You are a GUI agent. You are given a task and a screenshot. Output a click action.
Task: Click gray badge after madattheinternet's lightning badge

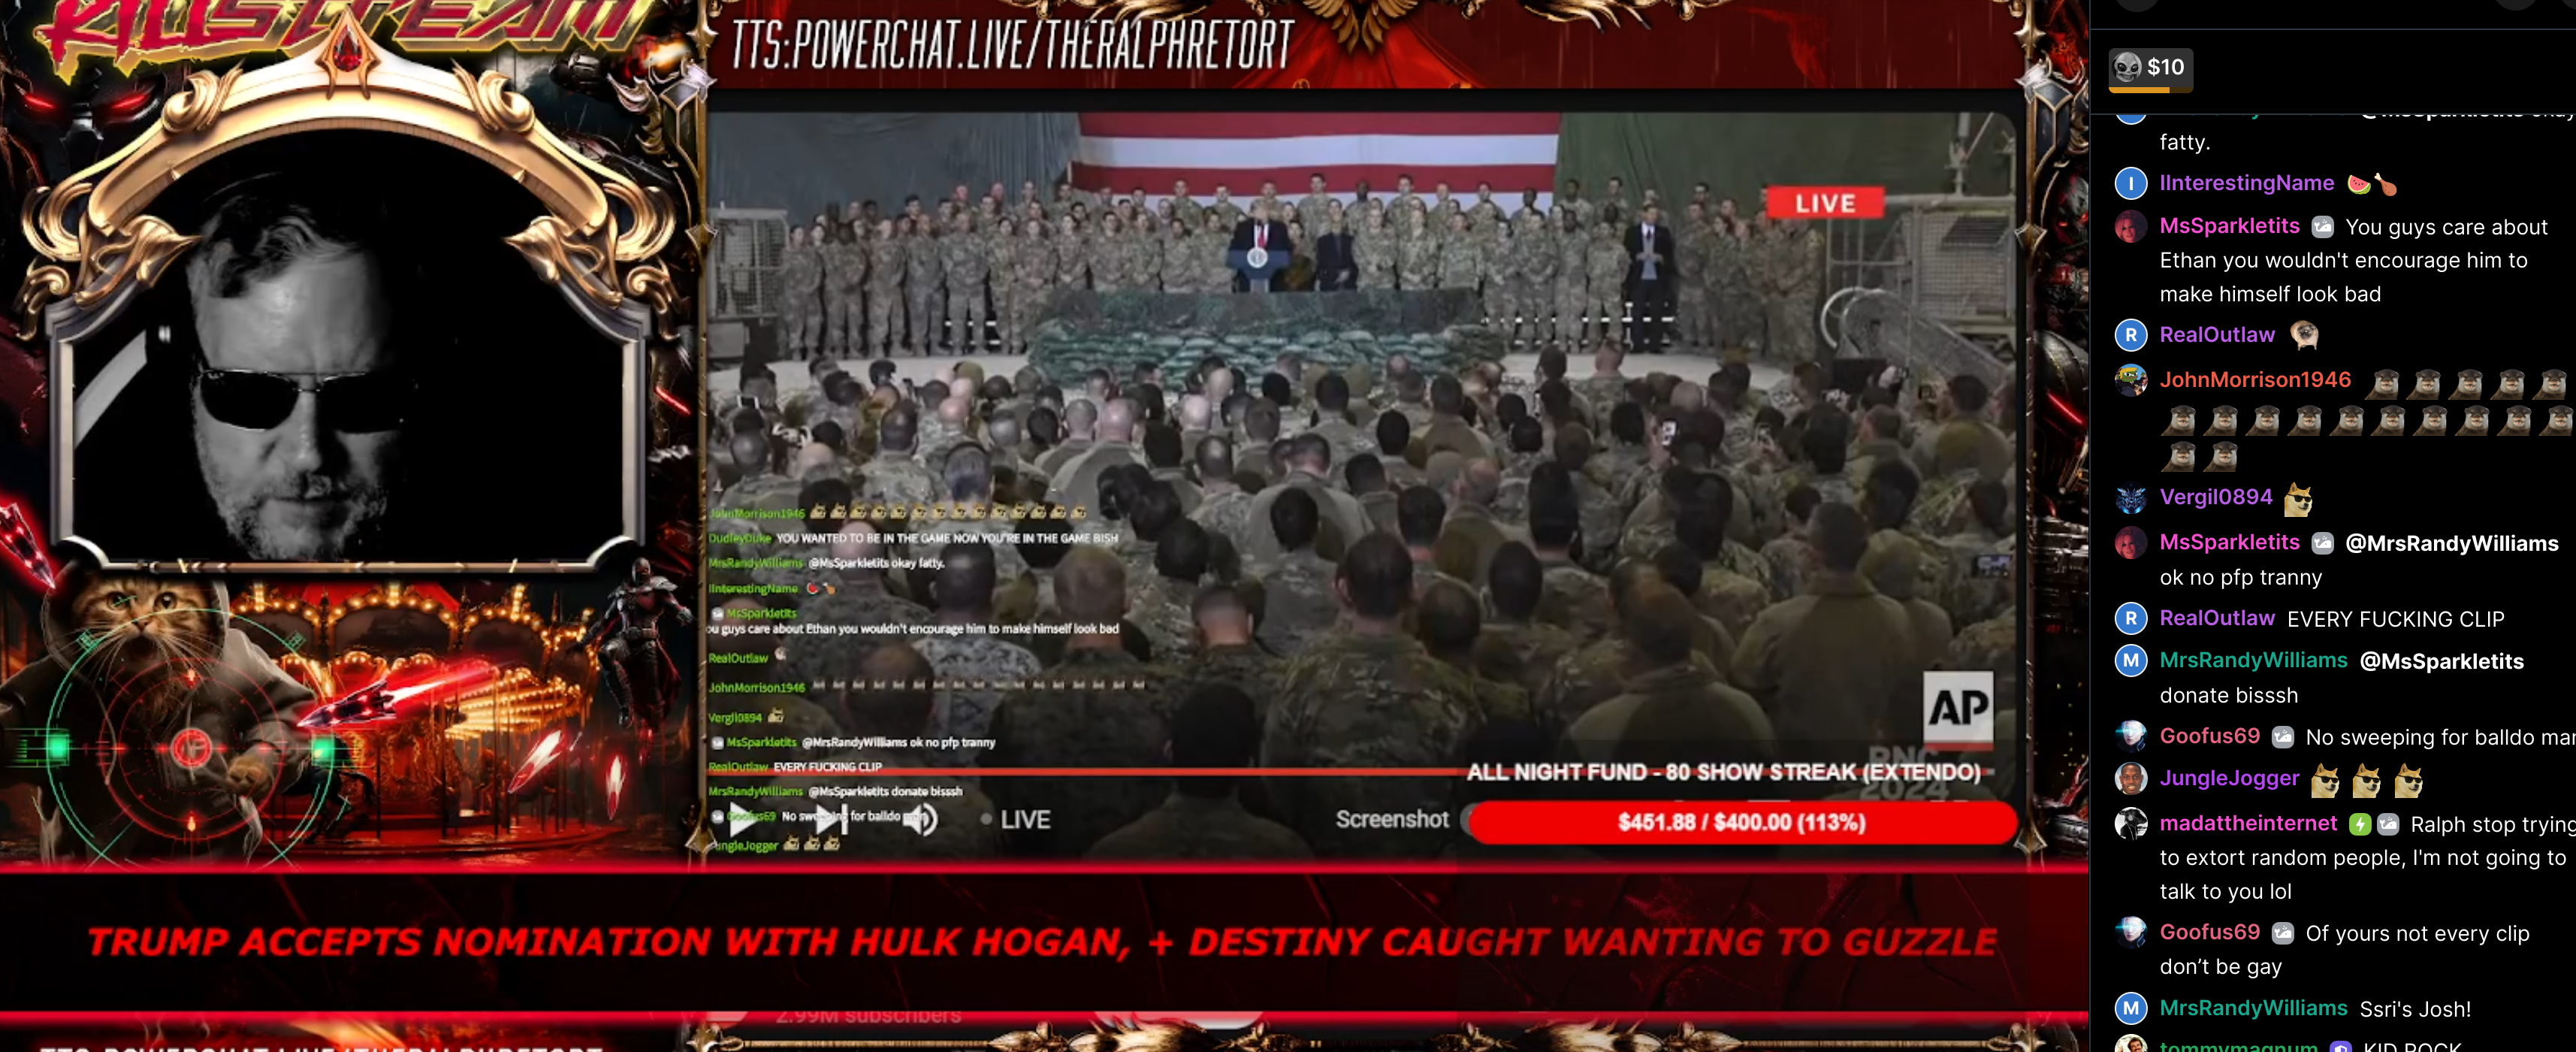point(2388,825)
